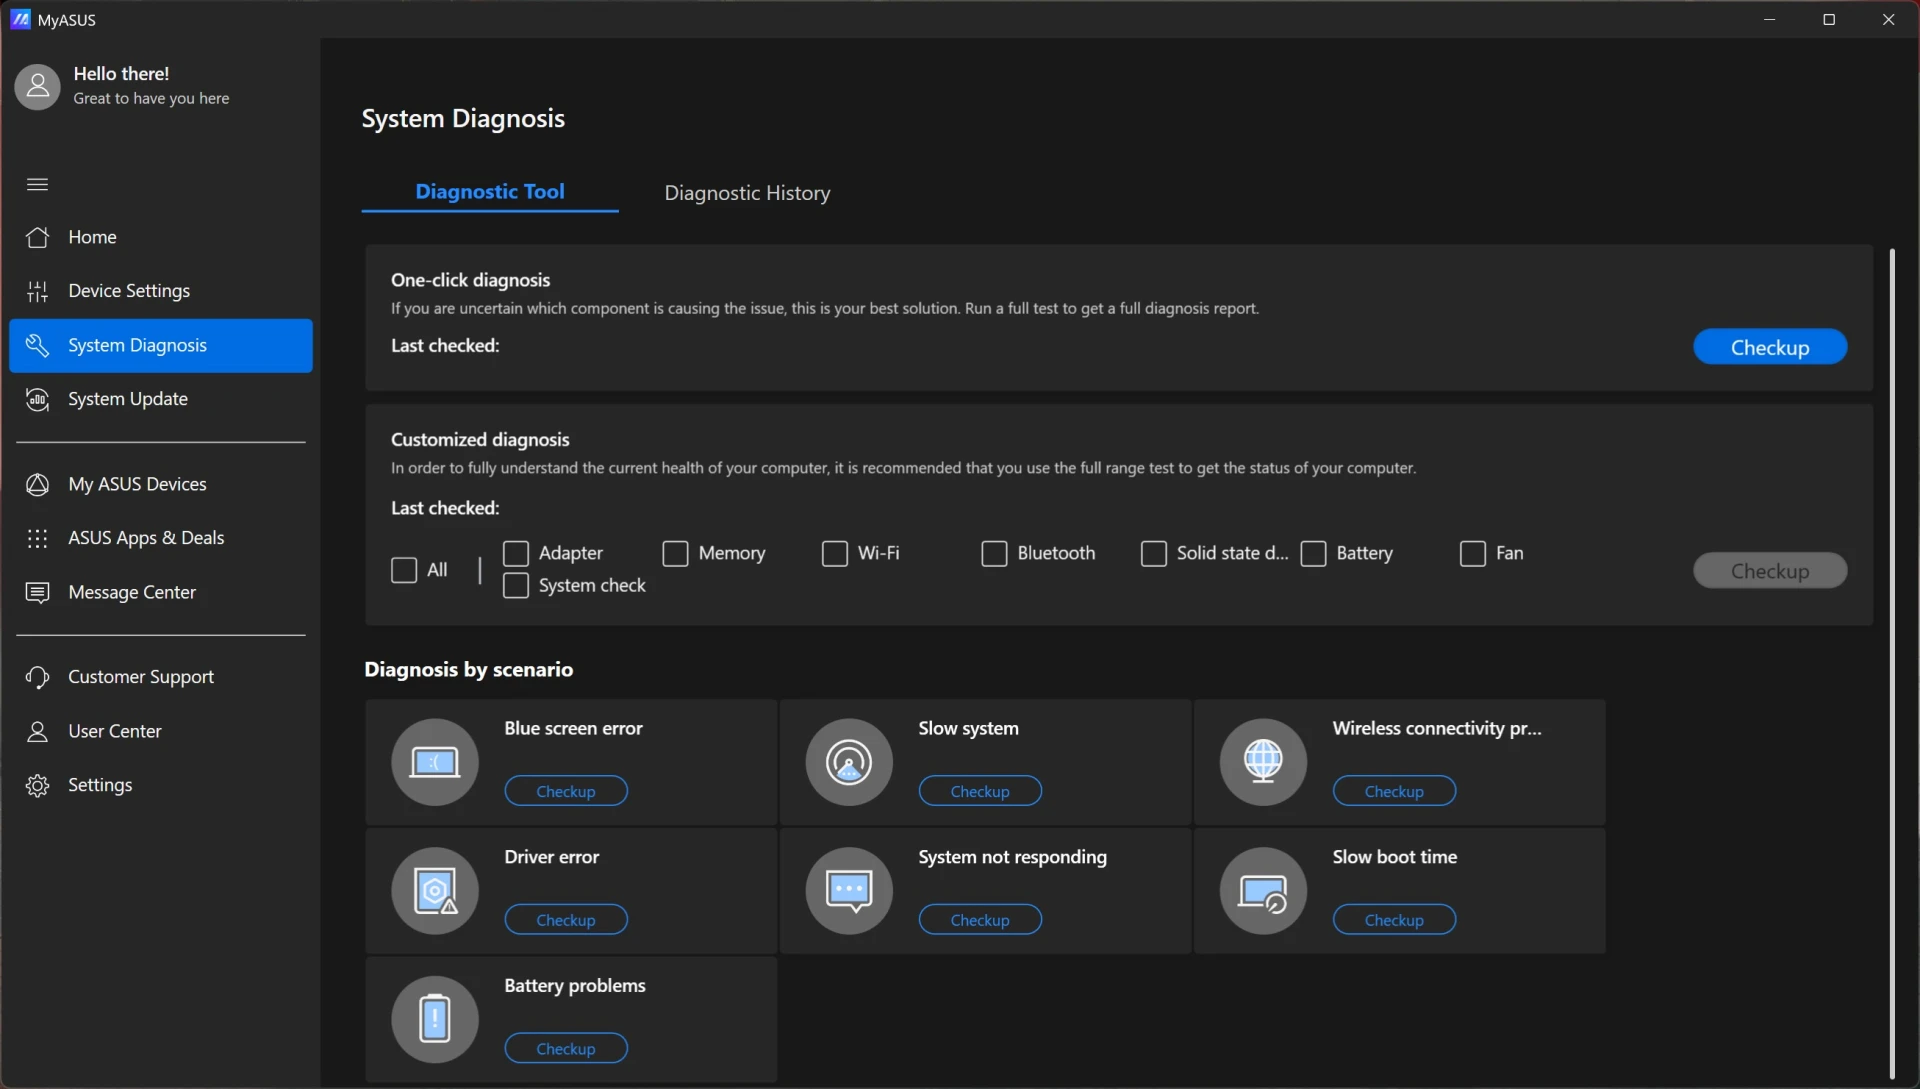Start Battery problems Checkup

click(566, 1048)
